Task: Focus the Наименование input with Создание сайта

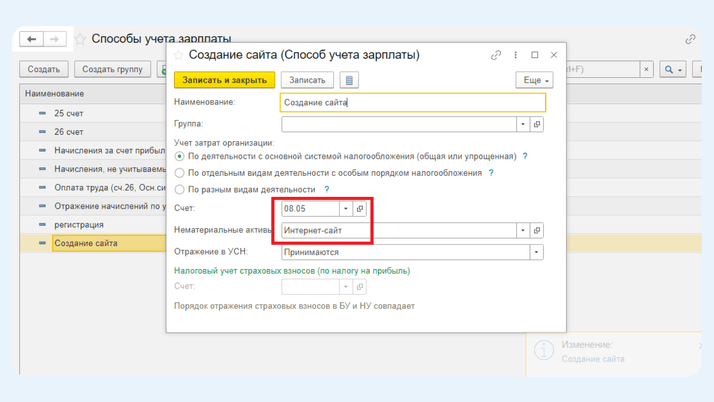Action: (x=413, y=102)
